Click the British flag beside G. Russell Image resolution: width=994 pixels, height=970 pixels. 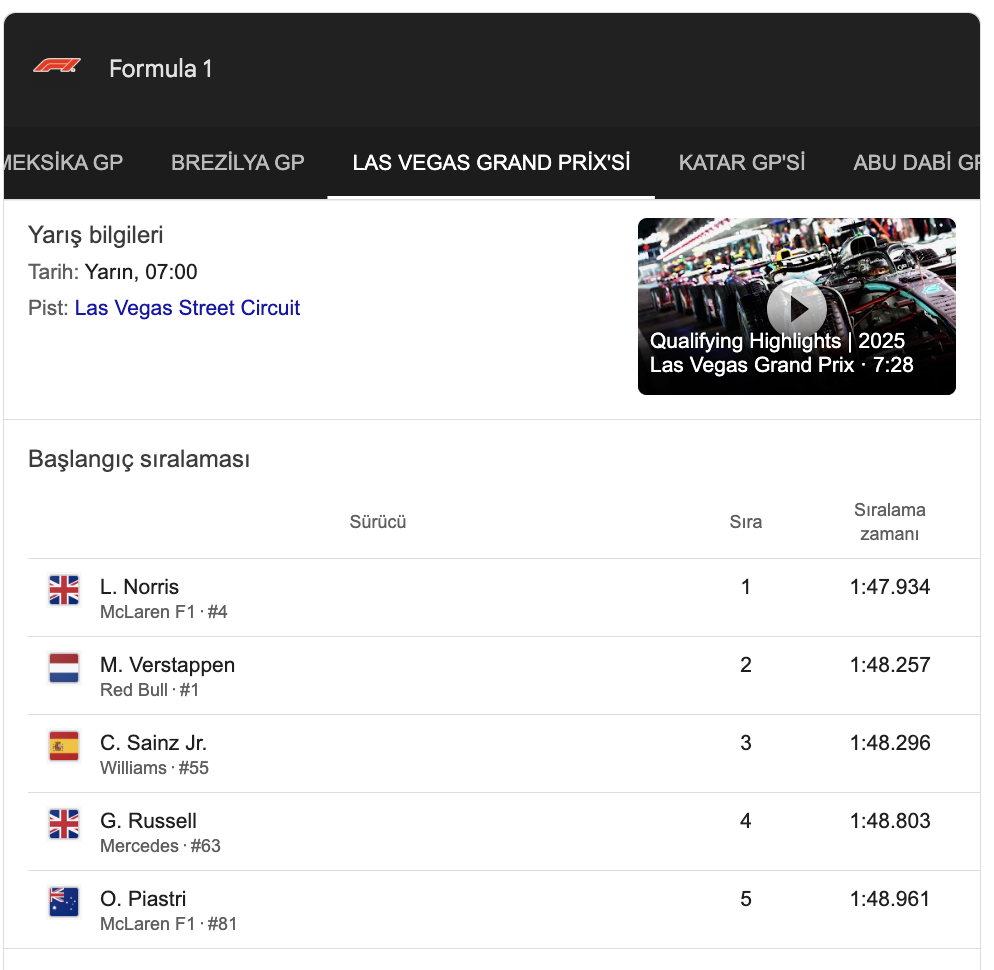(x=64, y=824)
